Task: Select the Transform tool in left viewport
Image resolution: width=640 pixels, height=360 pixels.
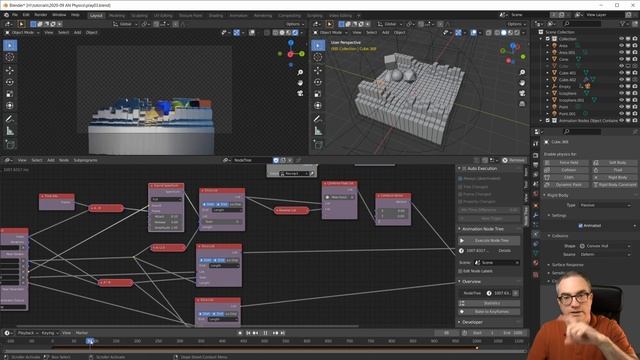Action: click(10, 106)
